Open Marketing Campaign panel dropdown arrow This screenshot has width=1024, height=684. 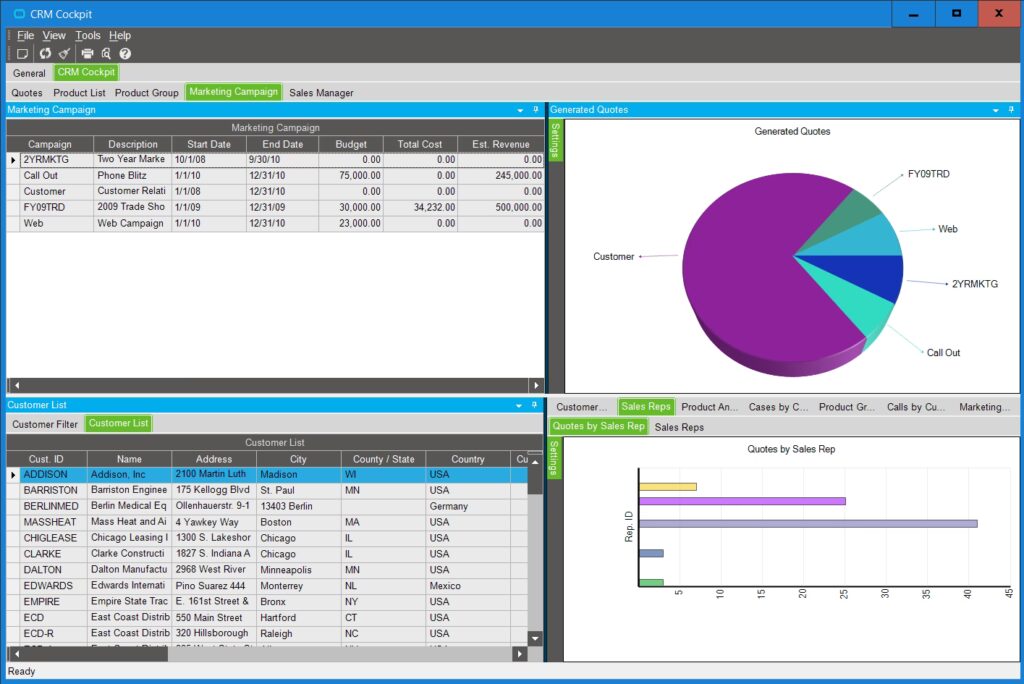point(520,110)
